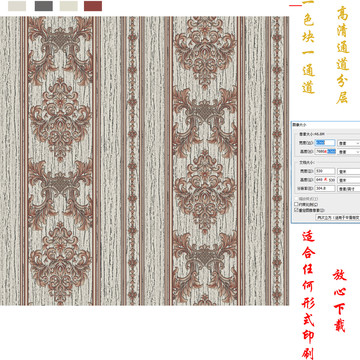Open the pixel width unit dropdown
Screen dimensions: 360x360
click(349, 143)
